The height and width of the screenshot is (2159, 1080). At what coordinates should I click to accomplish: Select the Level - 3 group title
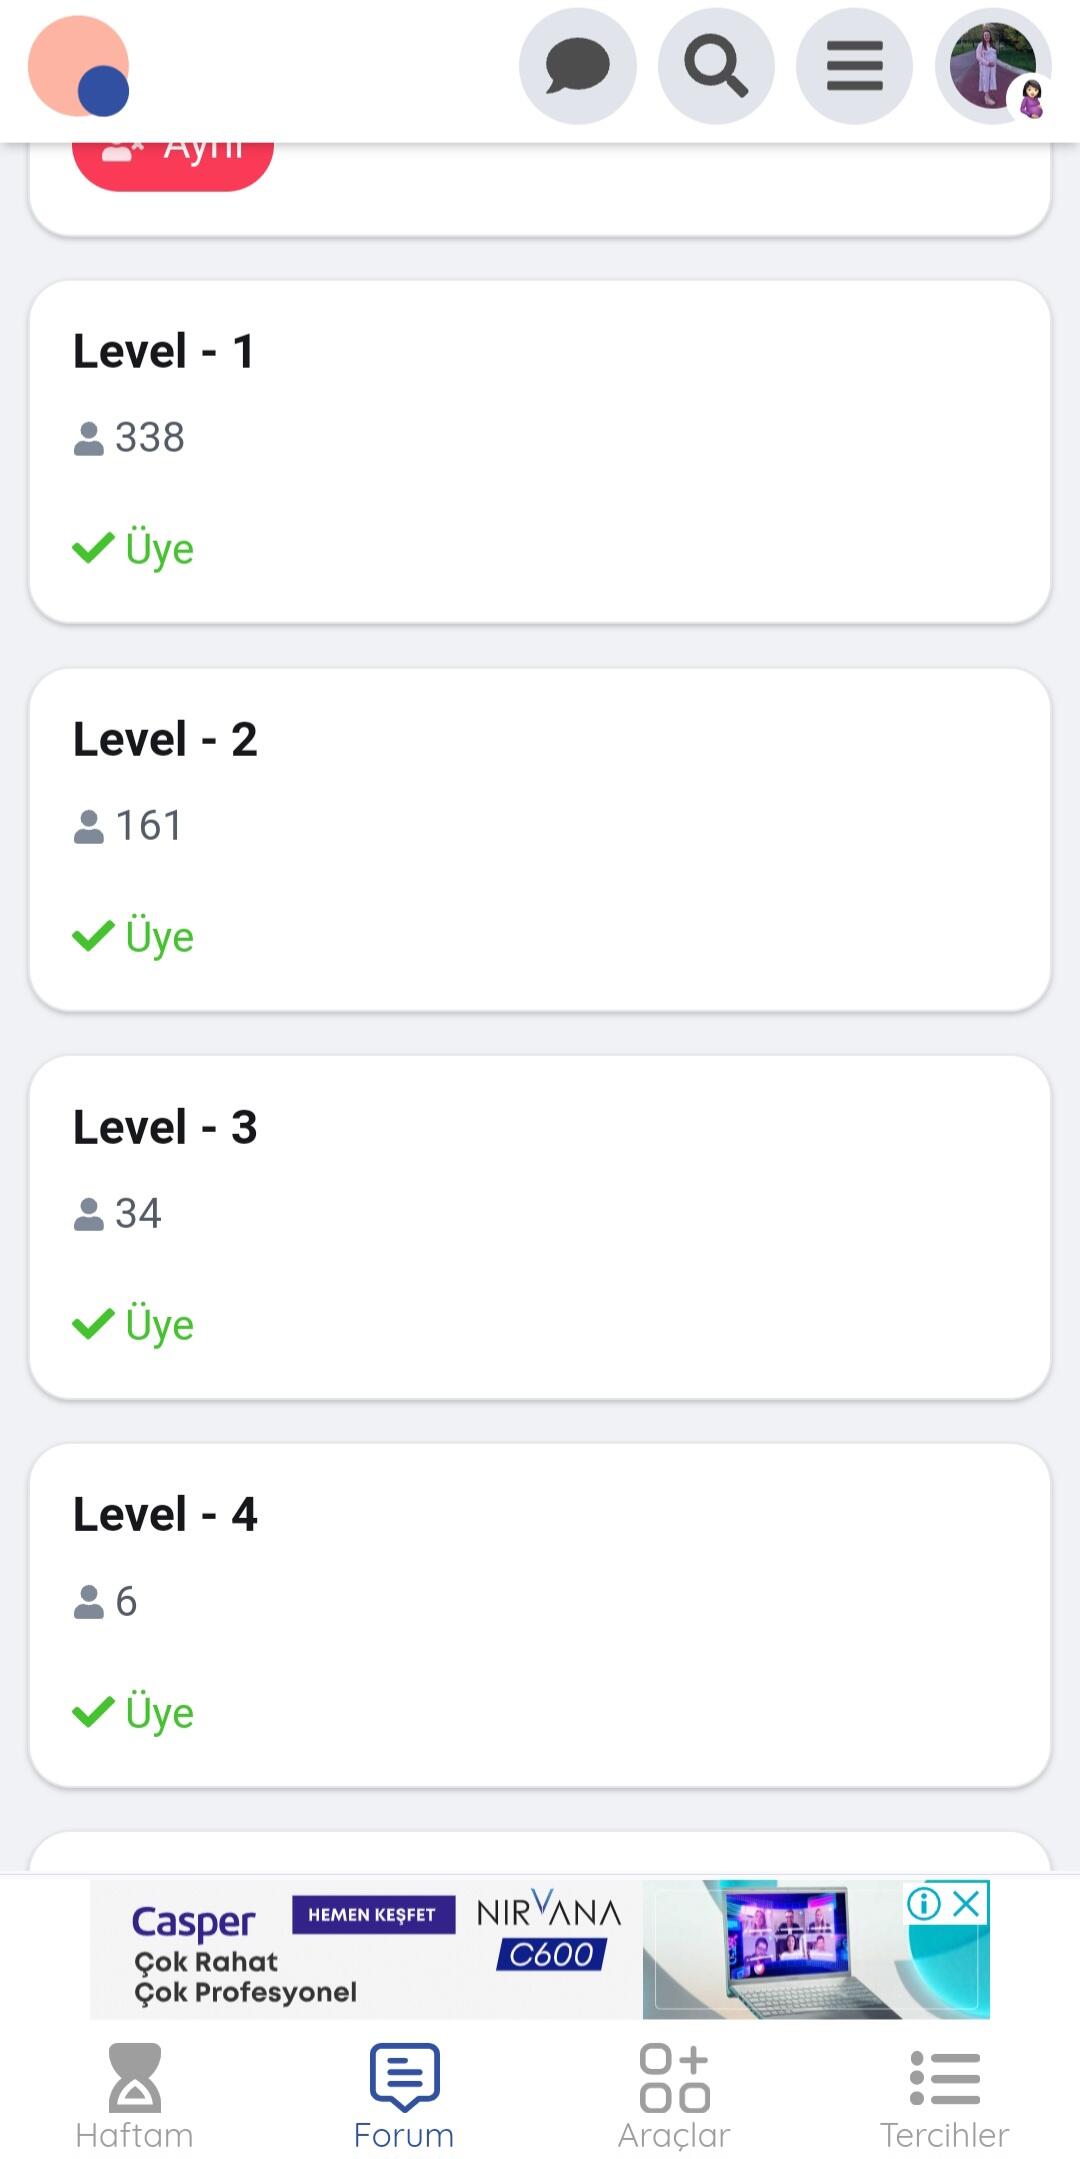(165, 1128)
